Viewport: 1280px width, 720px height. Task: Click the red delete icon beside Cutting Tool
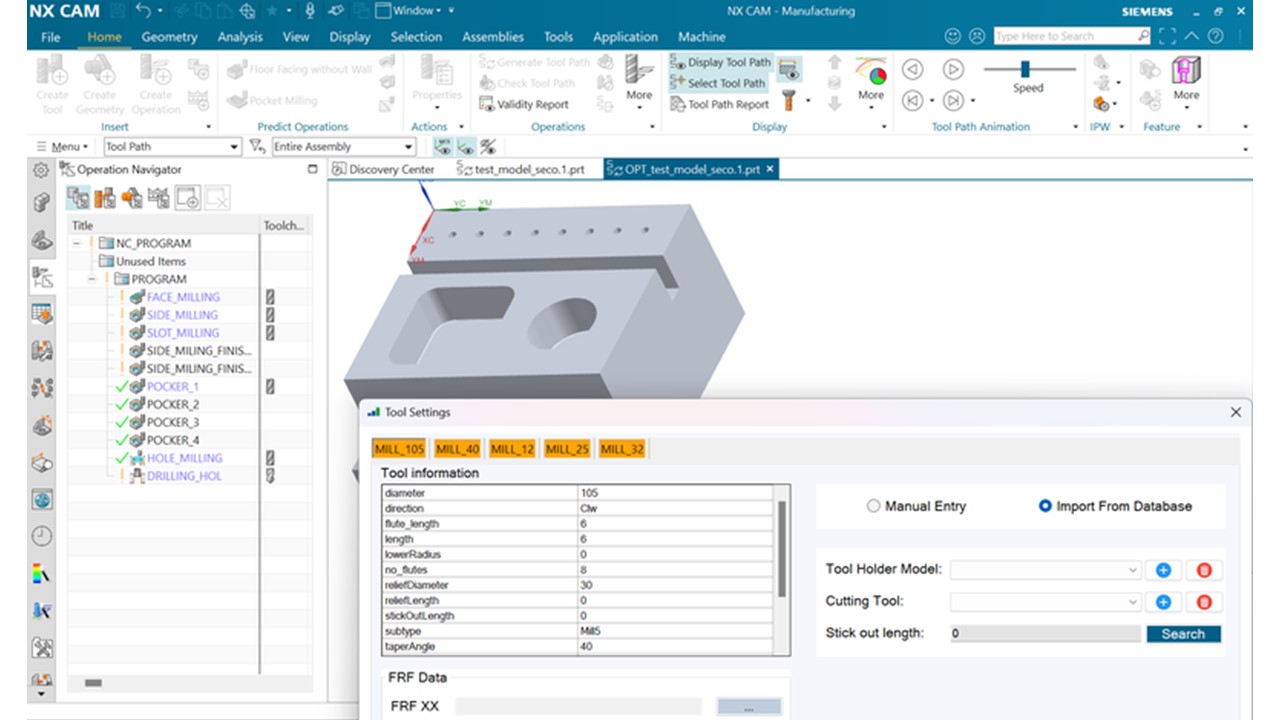click(x=1203, y=601)
